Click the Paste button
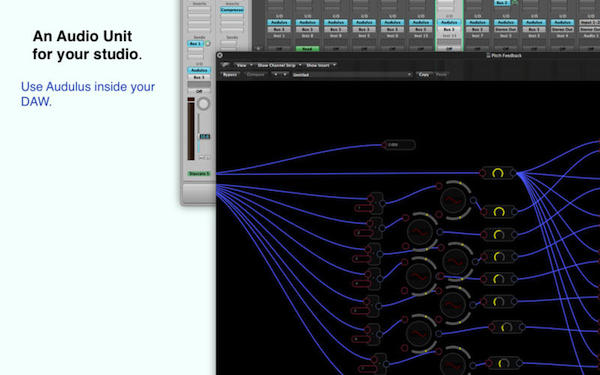 click(x=441, y=75)
